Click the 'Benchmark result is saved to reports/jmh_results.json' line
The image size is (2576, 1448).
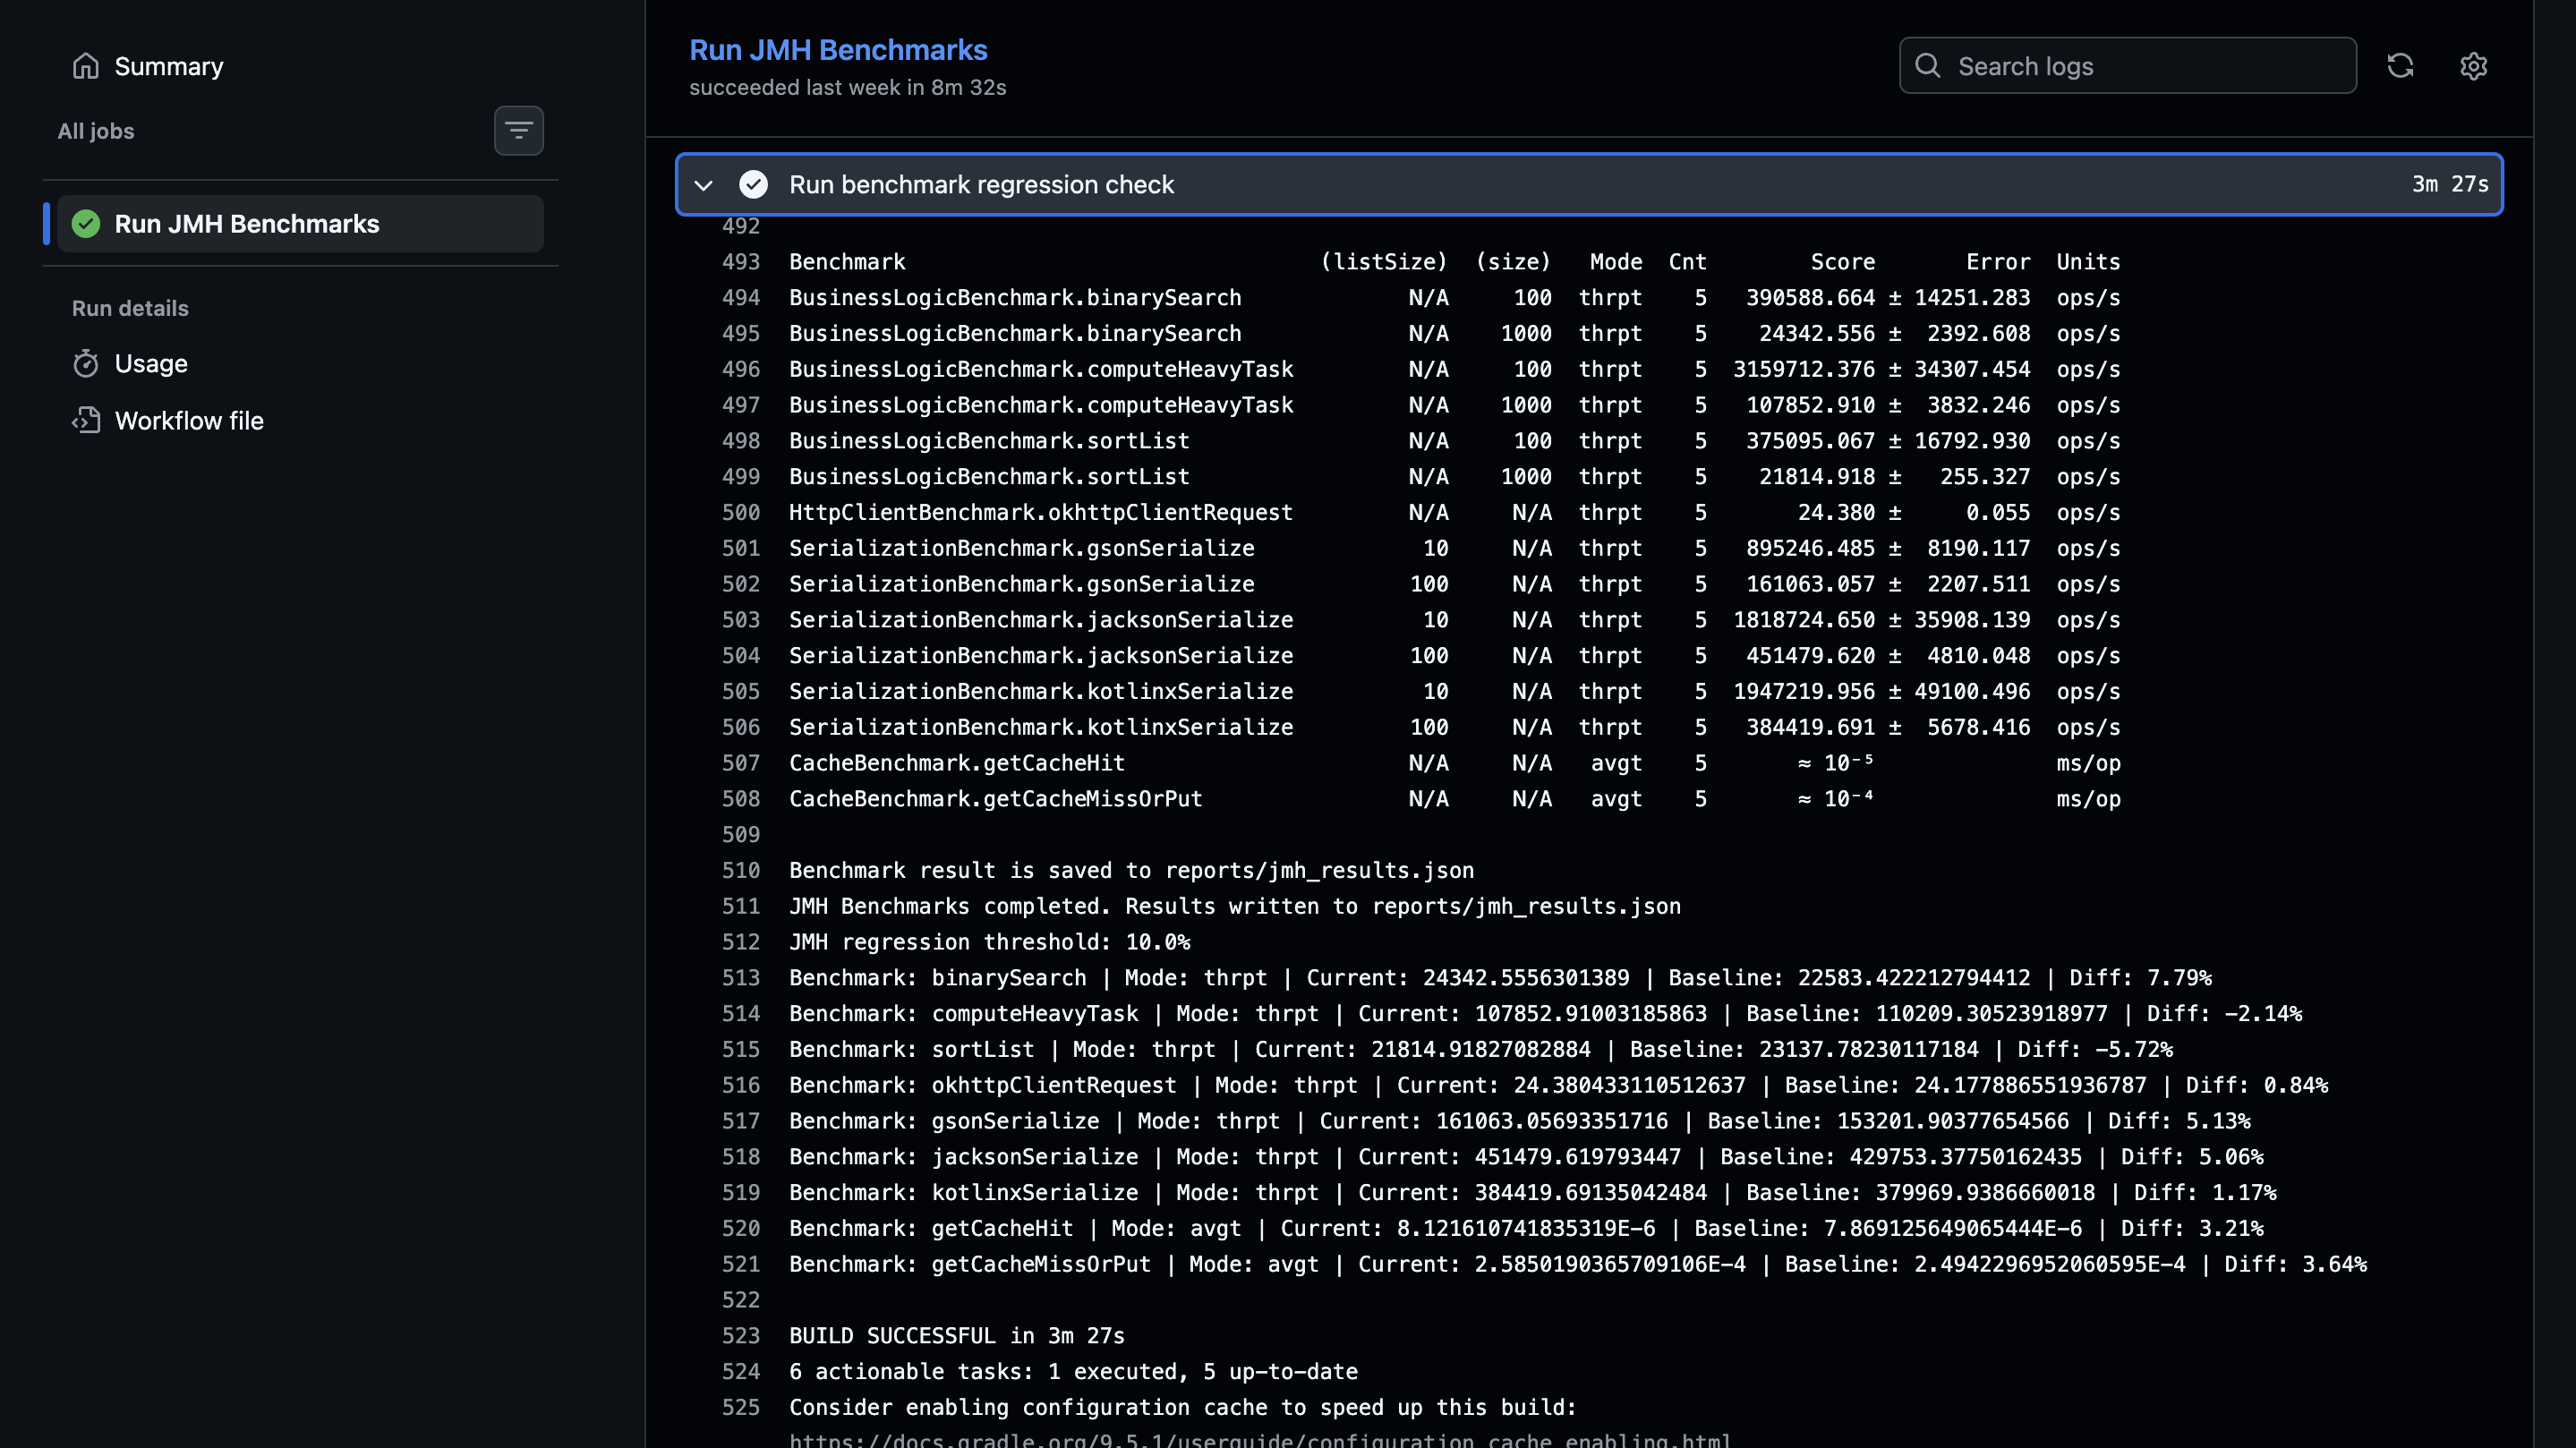[1132, 871]
